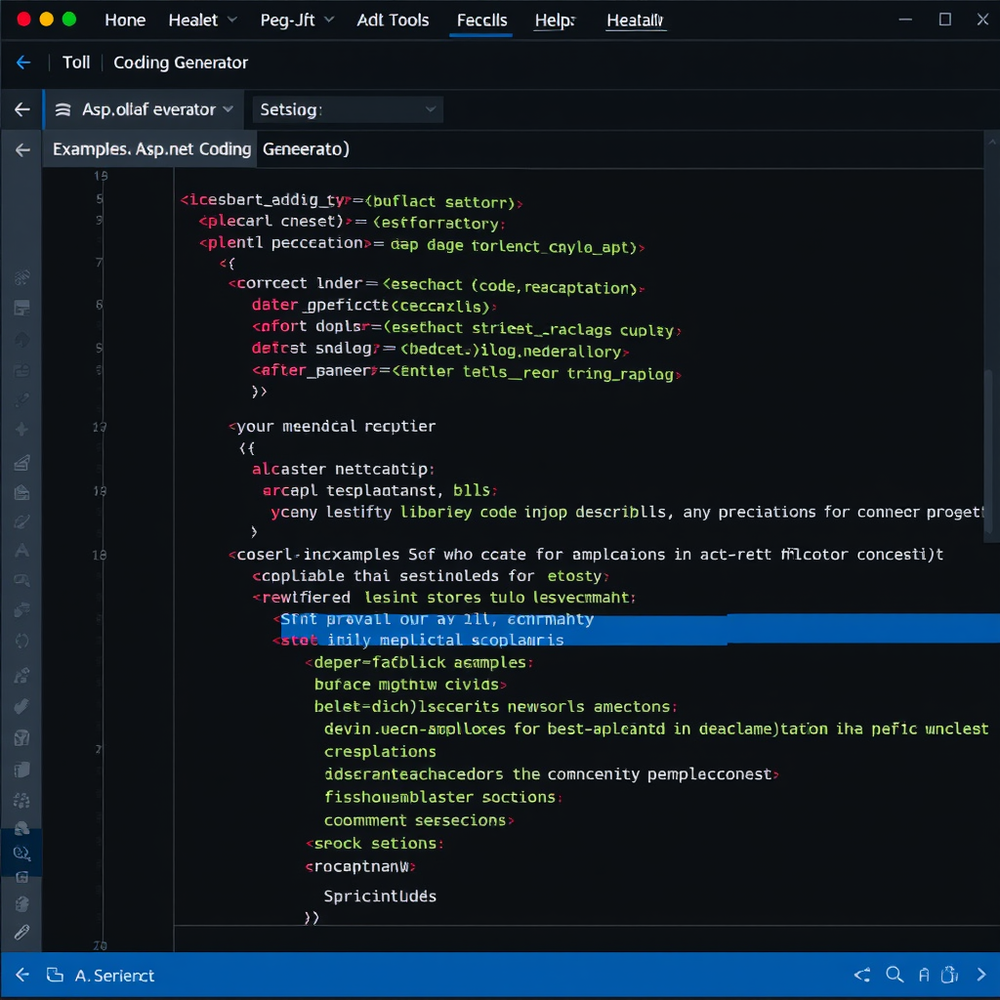This screenshot has width=1000, height=1000.
Task: Click the Heatally link in the menu bar
Action: [x=635, y=21]
